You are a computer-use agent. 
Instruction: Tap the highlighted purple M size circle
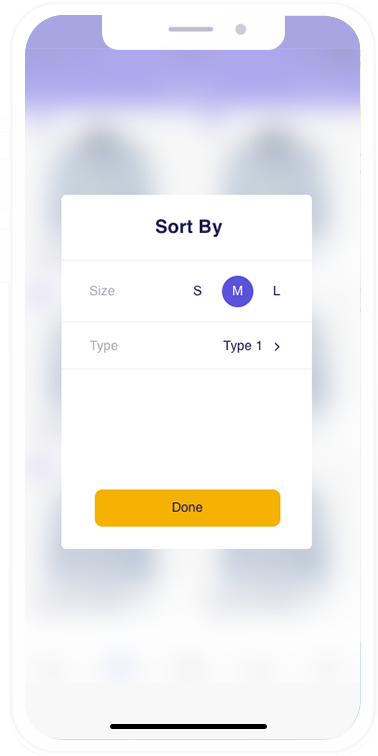coord(238,291)
